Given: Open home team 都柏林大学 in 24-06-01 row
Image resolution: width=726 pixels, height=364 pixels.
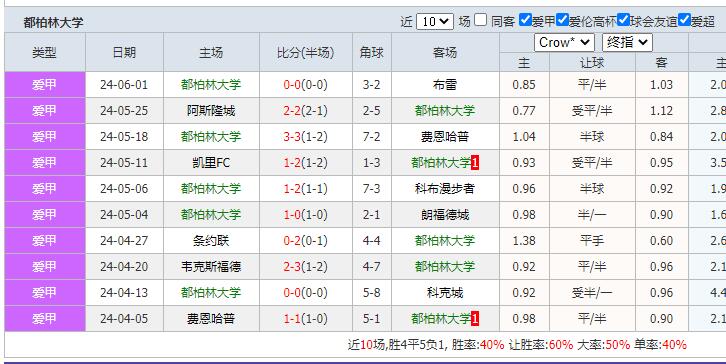Looking at the screenshot, I should tap(211, 85).
